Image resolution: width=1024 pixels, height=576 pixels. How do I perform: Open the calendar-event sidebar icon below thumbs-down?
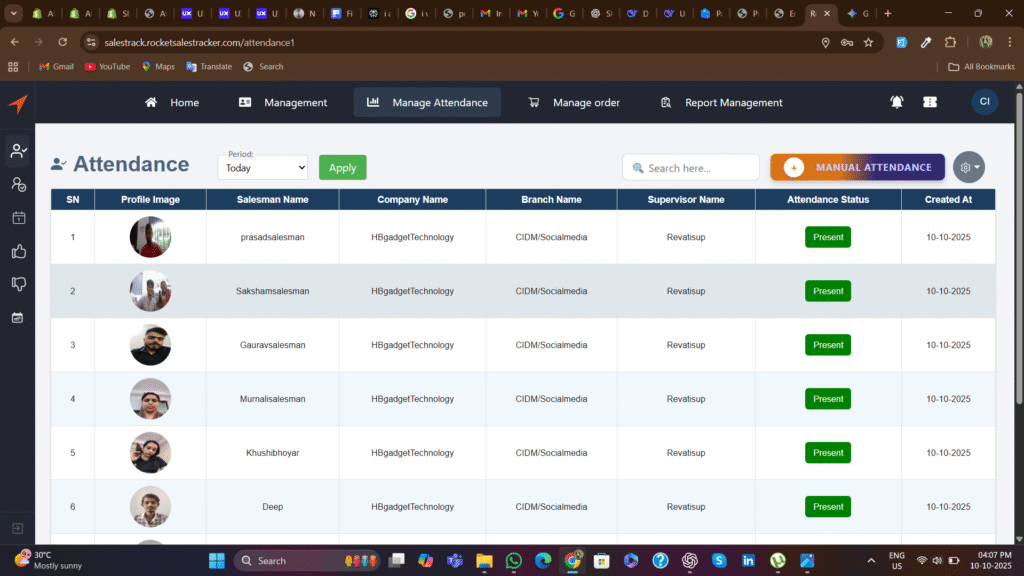(18, 317)
